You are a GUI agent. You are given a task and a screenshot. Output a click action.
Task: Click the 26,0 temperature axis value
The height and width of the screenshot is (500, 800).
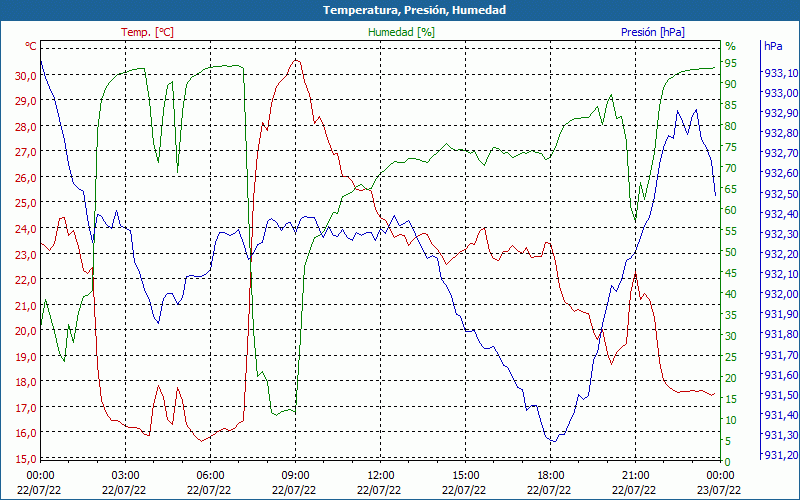26,178
